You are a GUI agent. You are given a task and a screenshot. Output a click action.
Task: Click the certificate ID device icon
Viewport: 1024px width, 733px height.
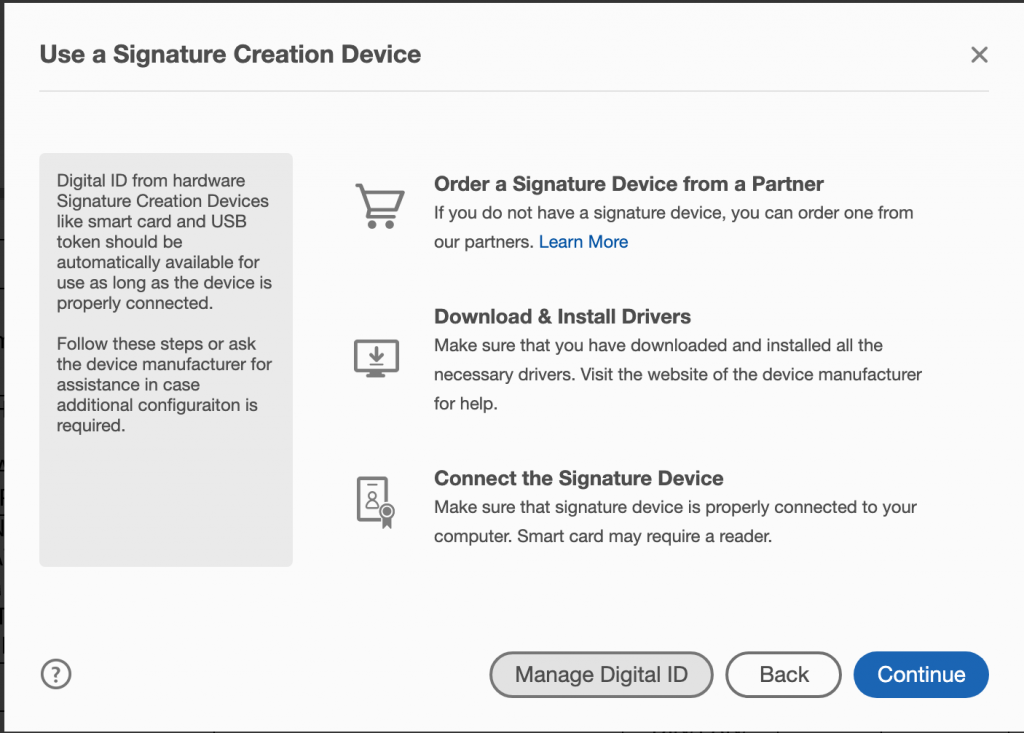pos(376,502)
